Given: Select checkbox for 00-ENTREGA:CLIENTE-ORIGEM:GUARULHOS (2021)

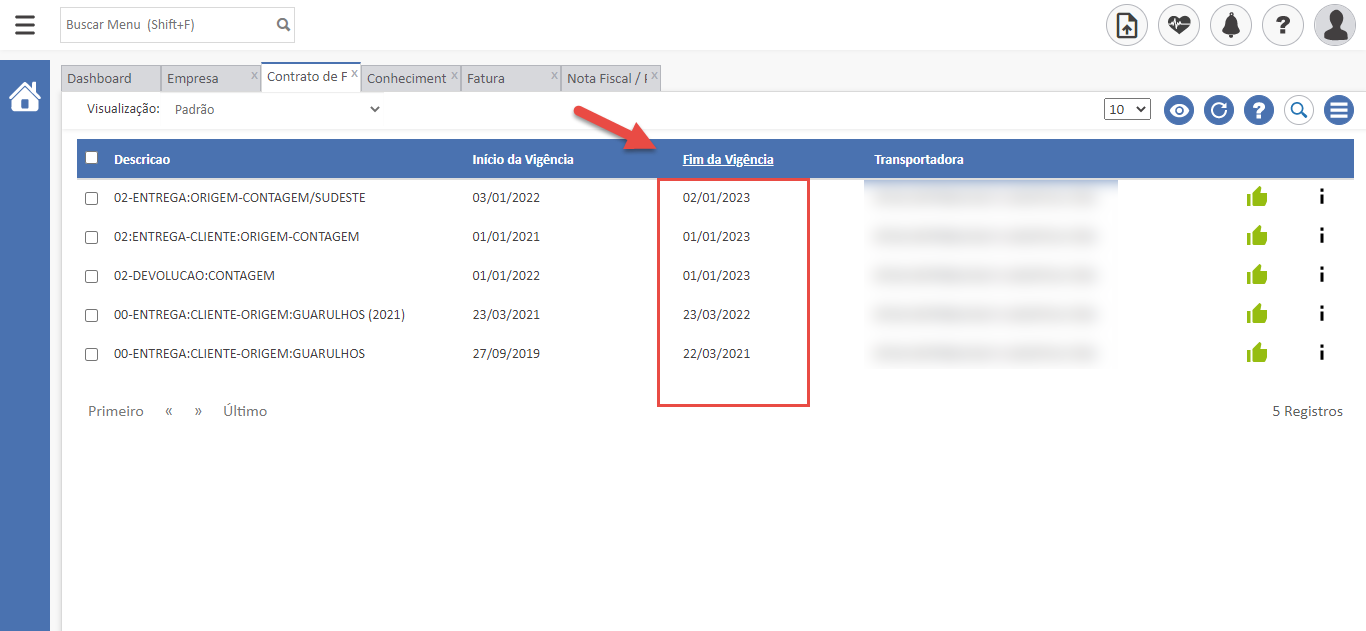Looking at the screenshot, I should click(92, 315).
